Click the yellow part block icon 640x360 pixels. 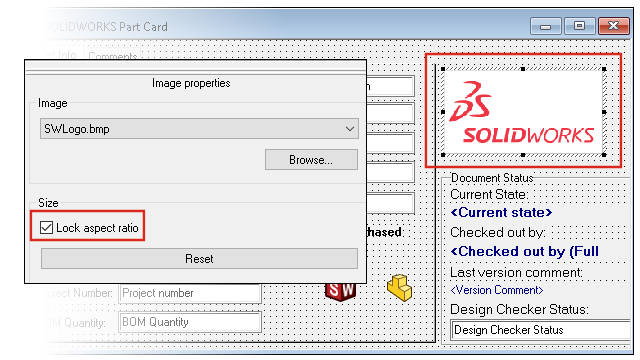click(x=400, y=288)
